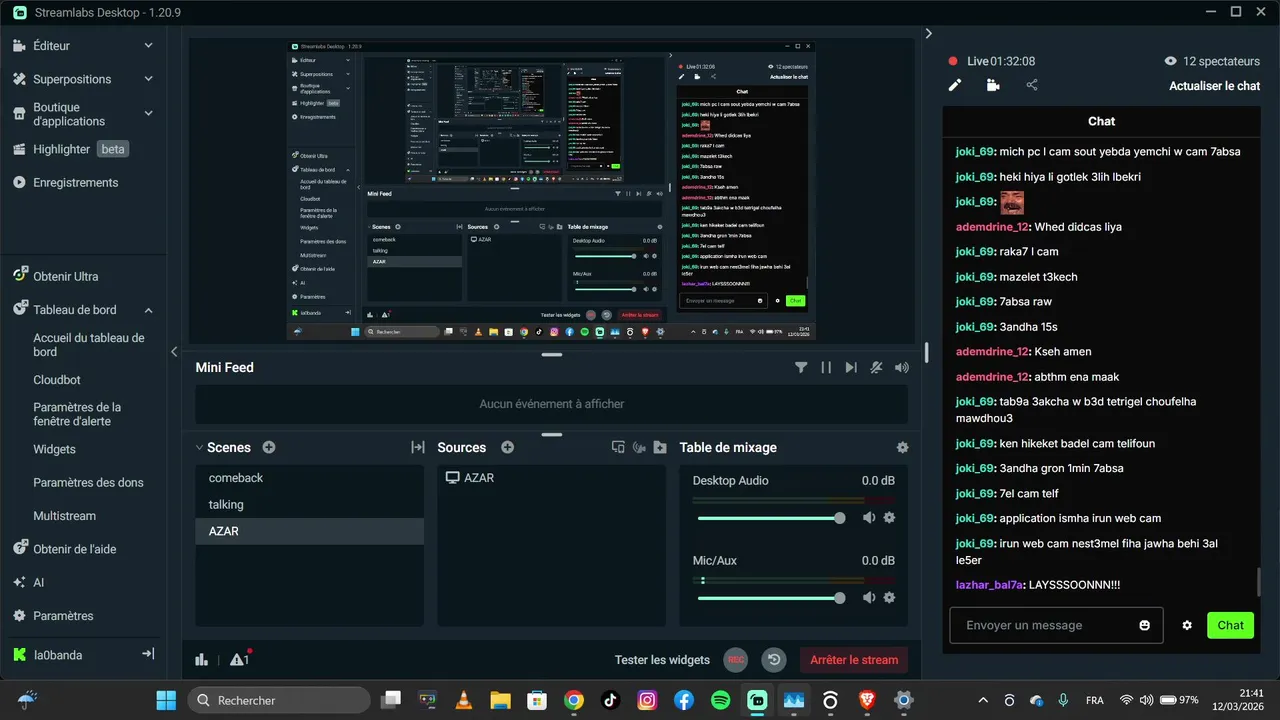This screenshot has height=720, width=1280.
Task: Click the camera icon under Live timer
Action: point(993,85)
